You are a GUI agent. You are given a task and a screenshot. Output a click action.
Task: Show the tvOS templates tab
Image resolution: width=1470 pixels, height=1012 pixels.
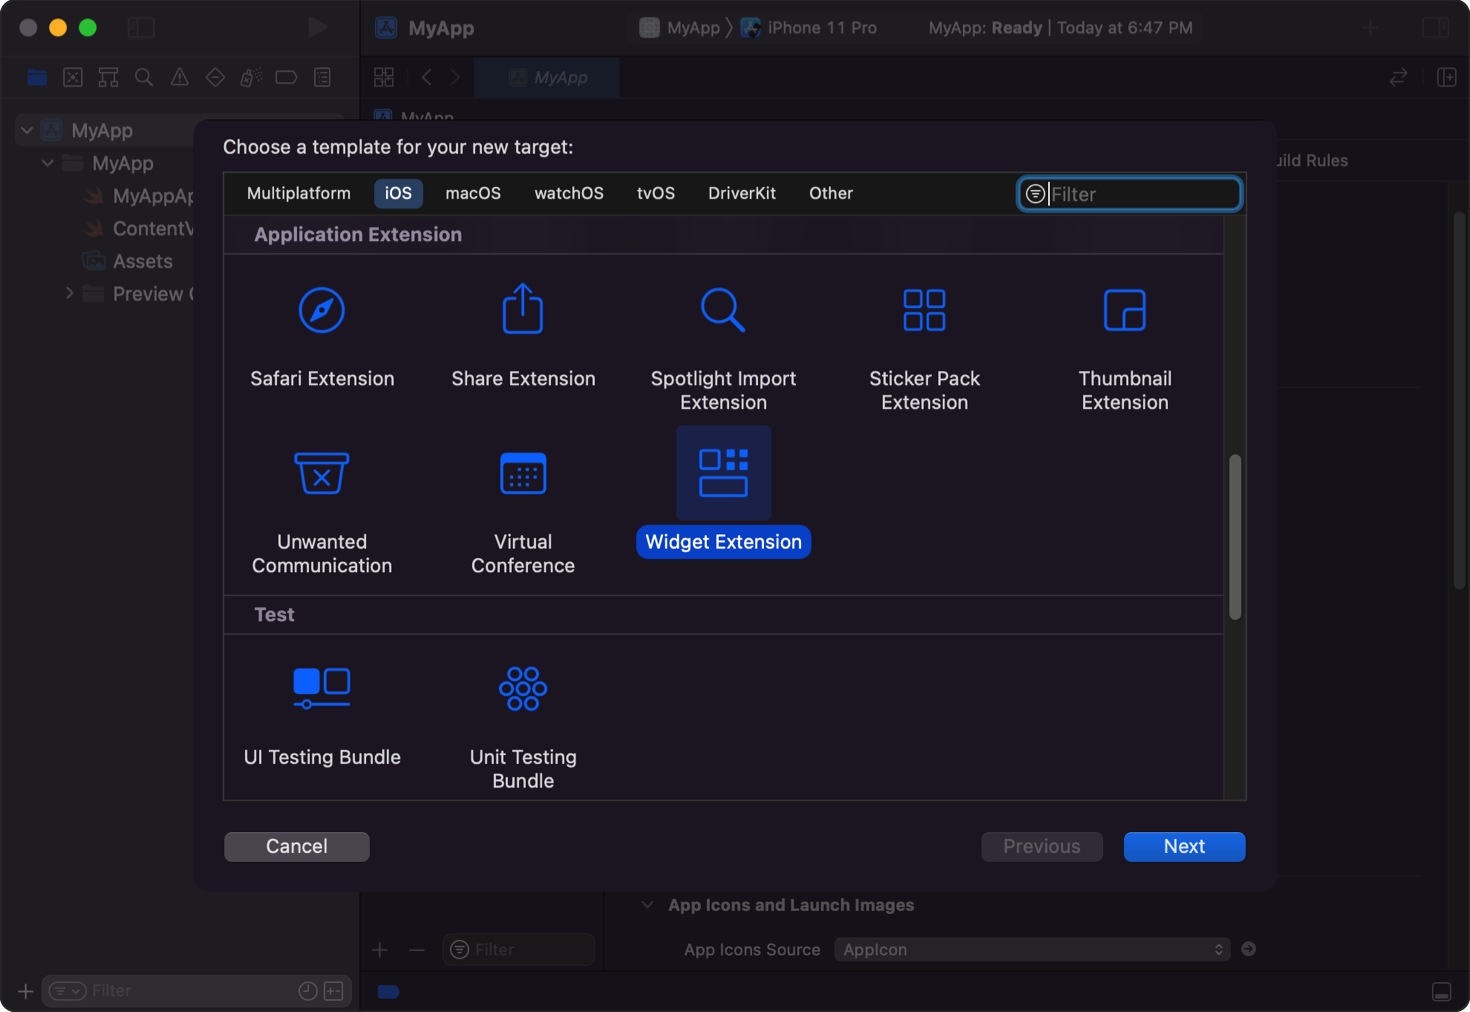(x=656, y=193)
